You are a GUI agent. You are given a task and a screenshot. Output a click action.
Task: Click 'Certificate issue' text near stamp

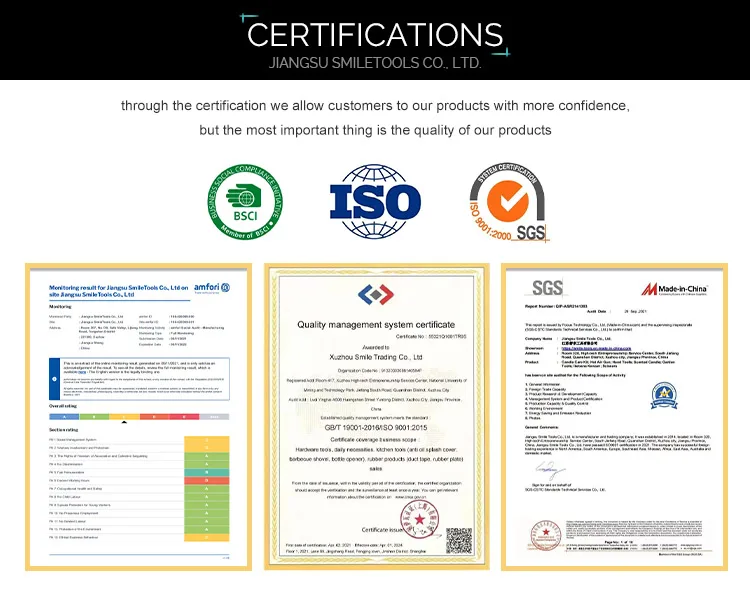(382, 530)
